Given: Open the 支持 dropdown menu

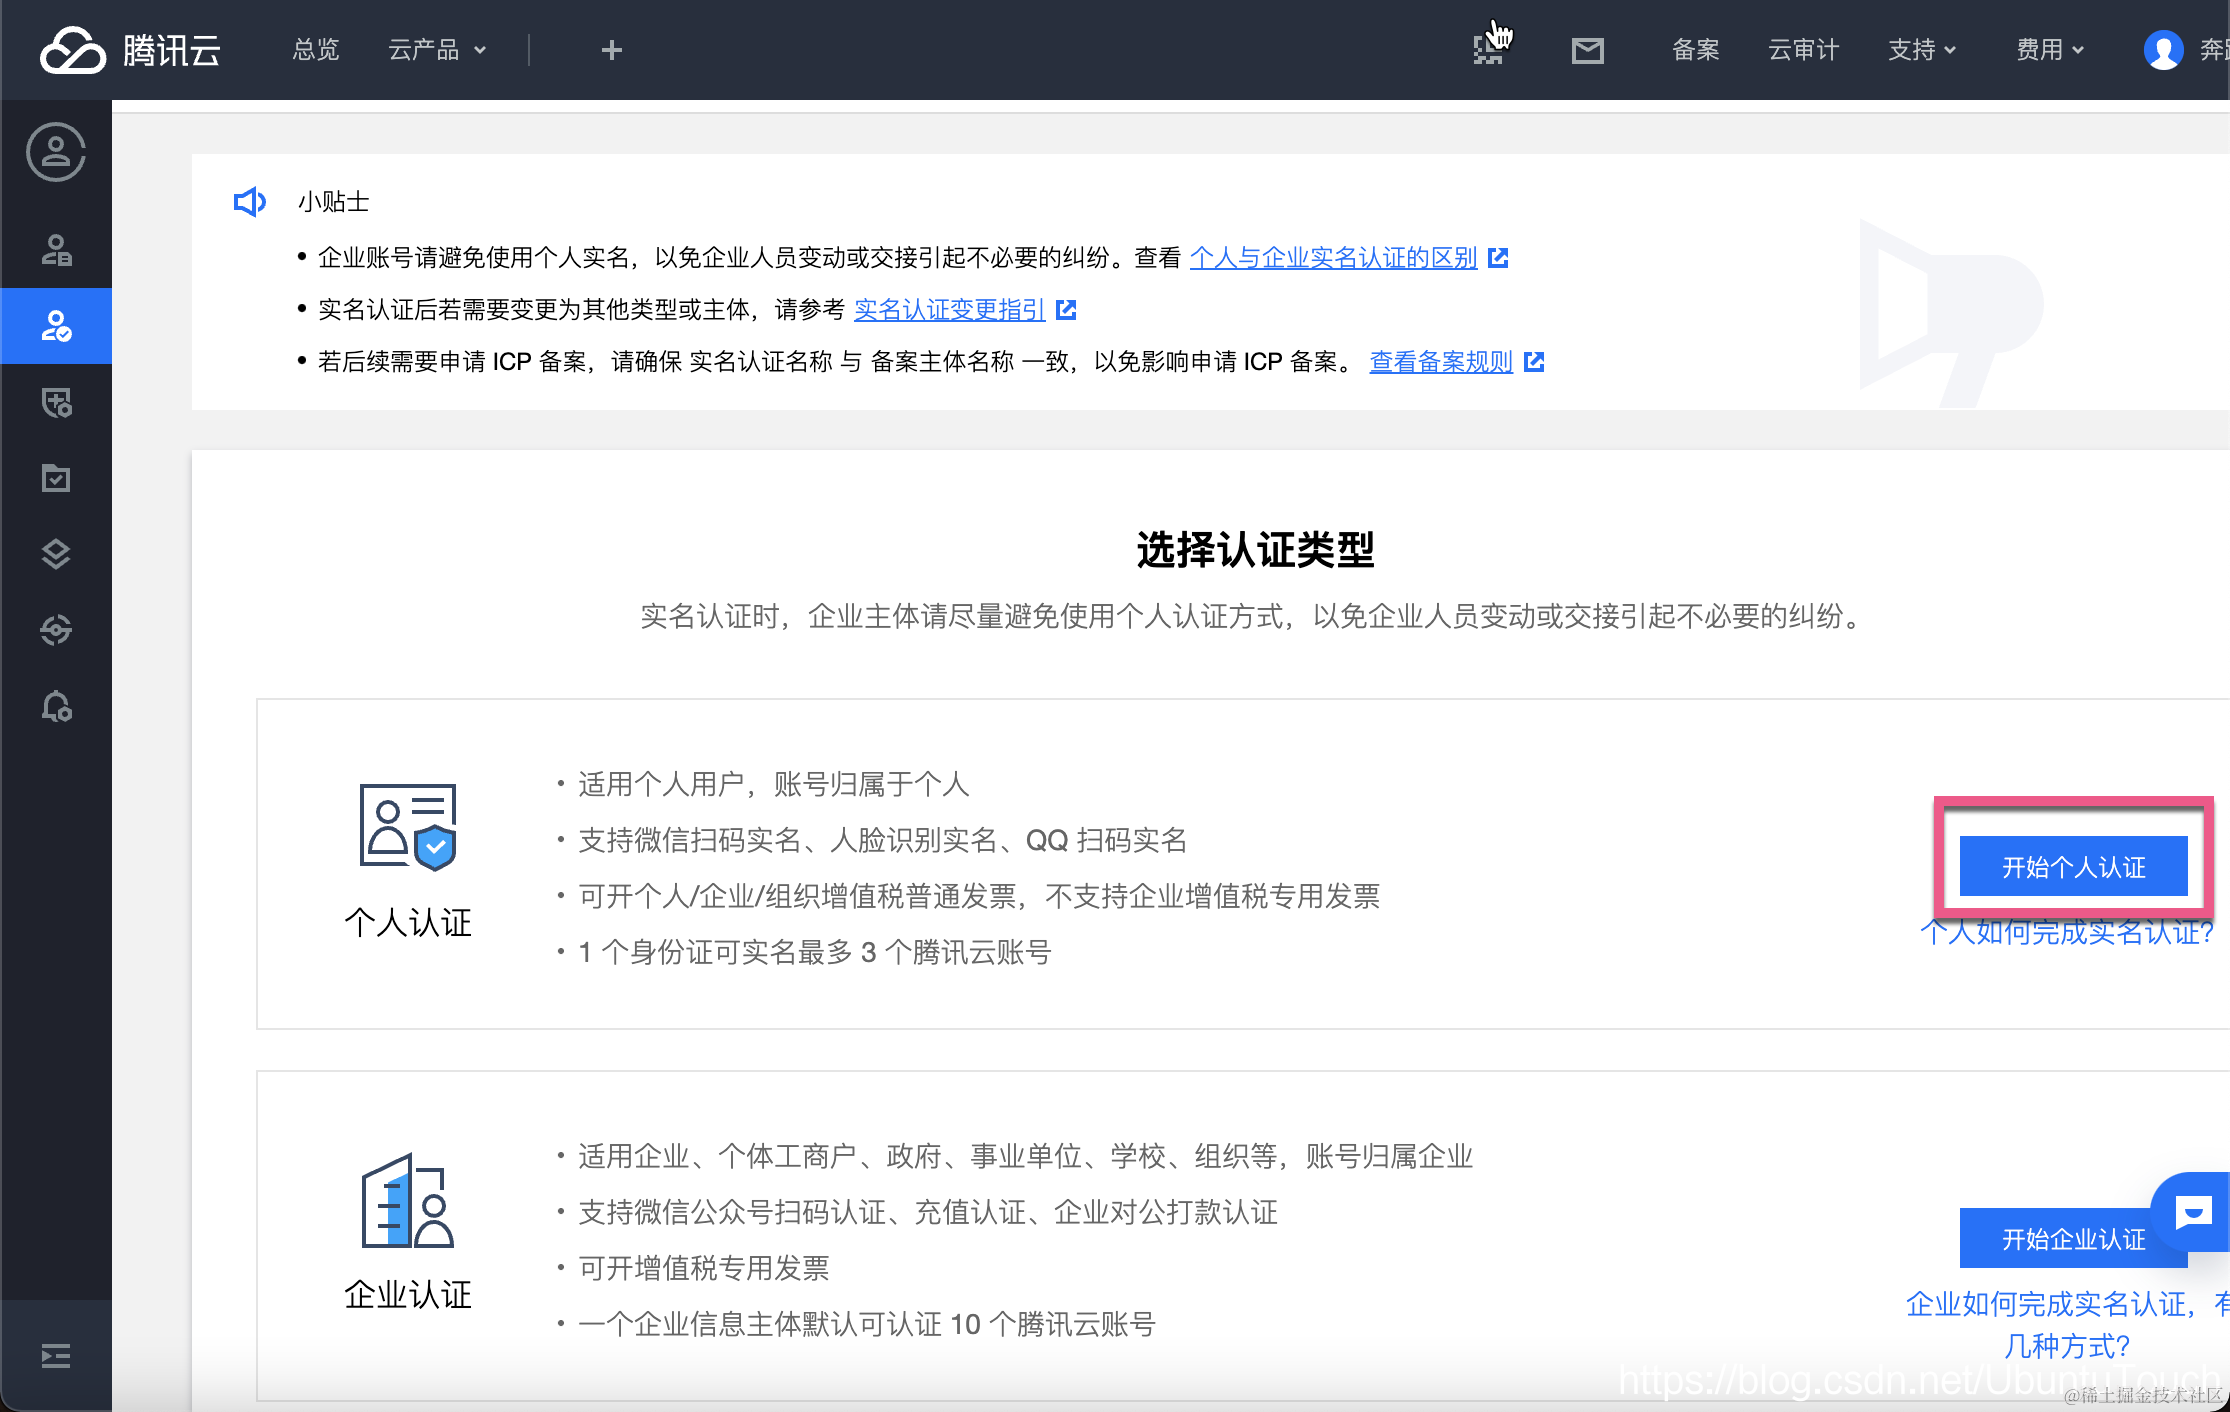Looking at the screenshot, I should point(1921,50).
